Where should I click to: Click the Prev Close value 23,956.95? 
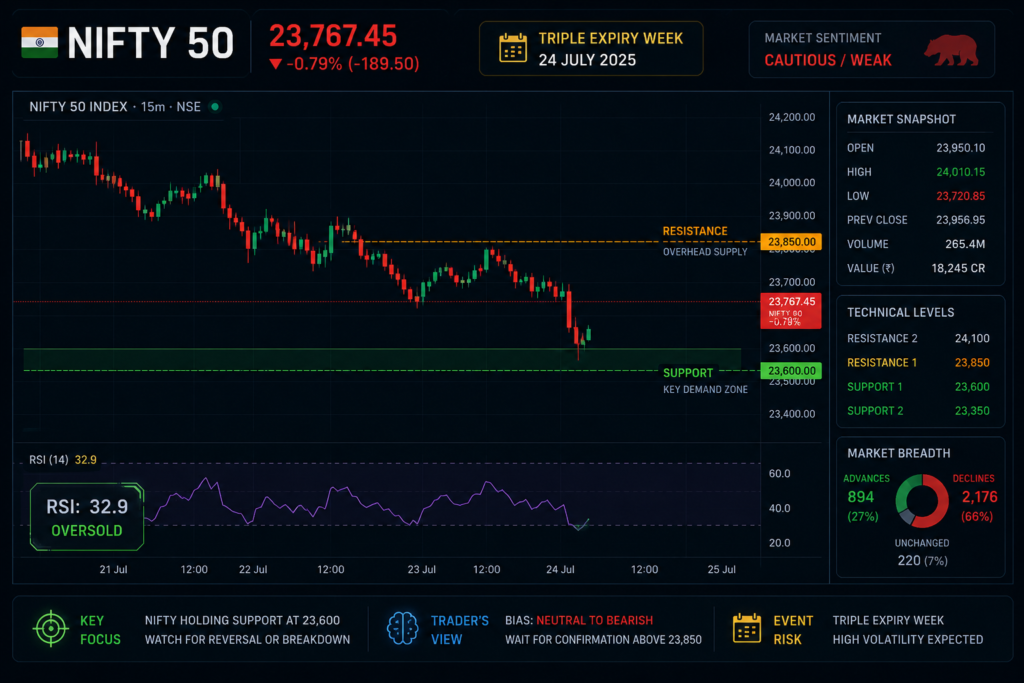click(x=960, y=220)
